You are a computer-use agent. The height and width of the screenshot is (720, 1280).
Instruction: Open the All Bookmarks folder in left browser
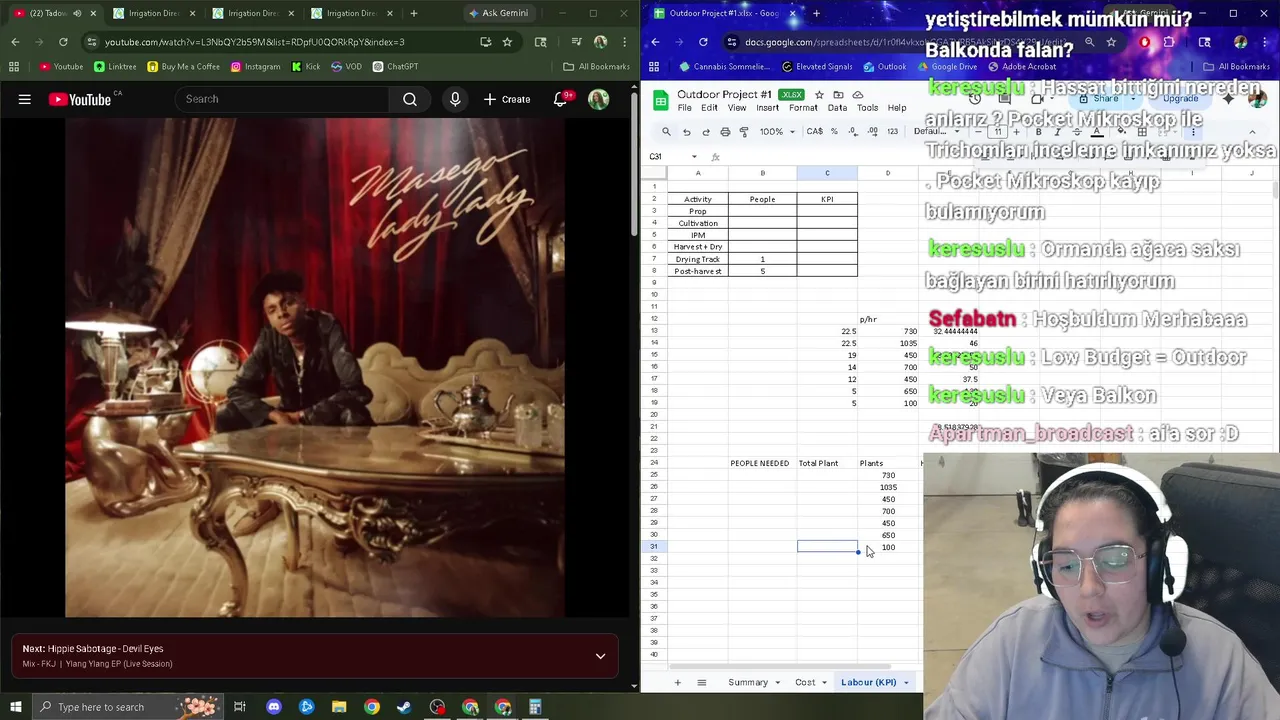596,66
